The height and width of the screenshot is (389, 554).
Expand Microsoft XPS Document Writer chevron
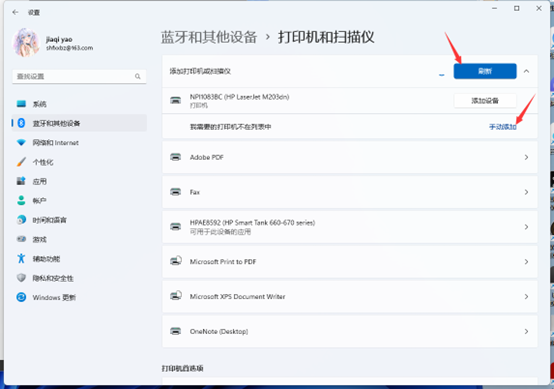(526, 297)
